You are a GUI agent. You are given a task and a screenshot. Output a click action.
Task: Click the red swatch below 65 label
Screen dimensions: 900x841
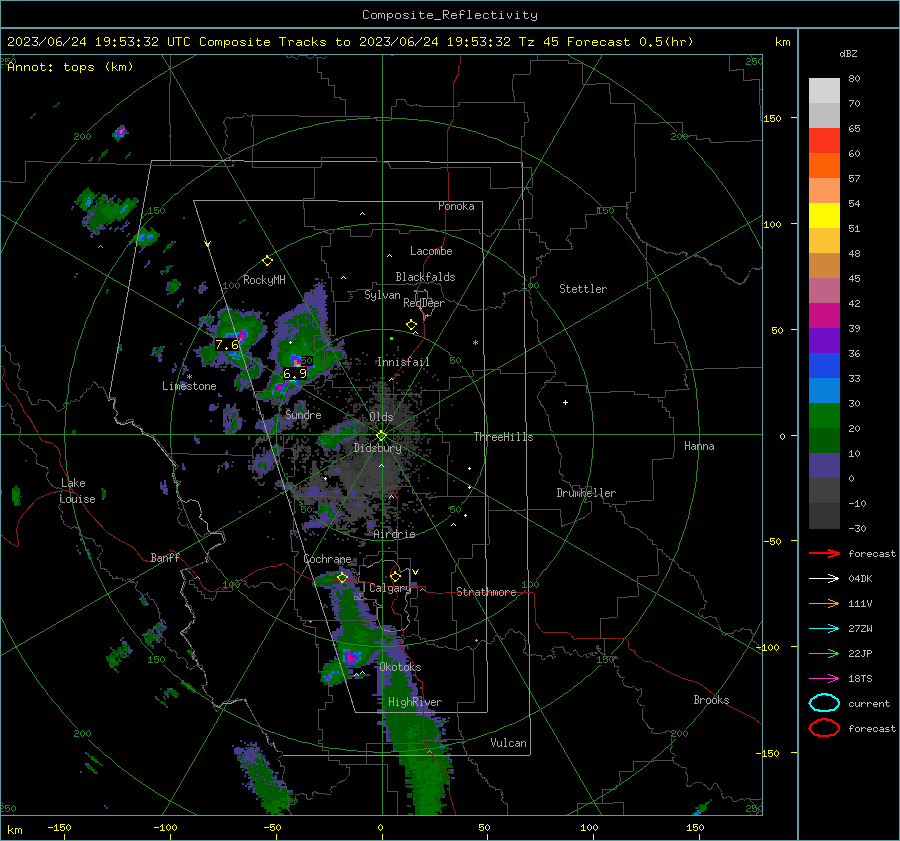824,141
